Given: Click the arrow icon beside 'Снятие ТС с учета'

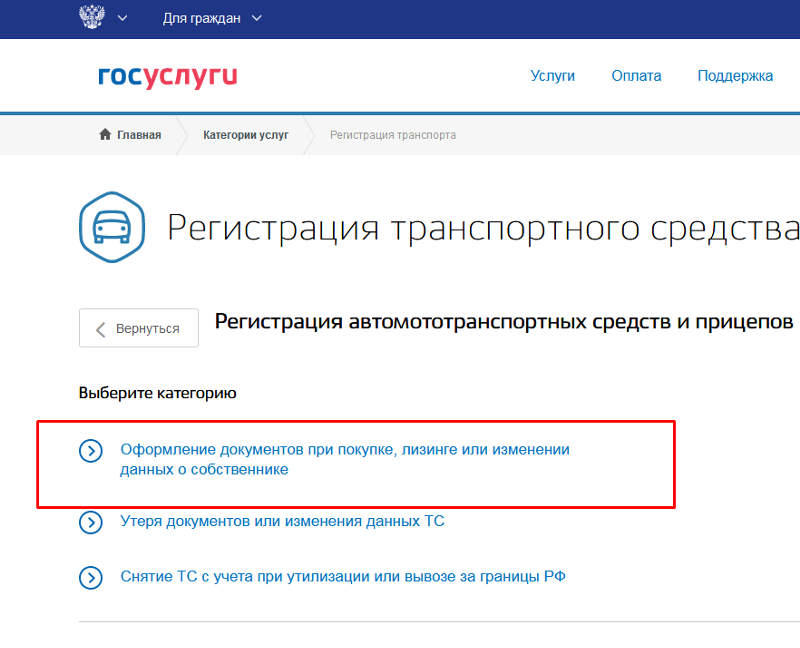Looking at the screenshot, I should (x=91, y=578).
